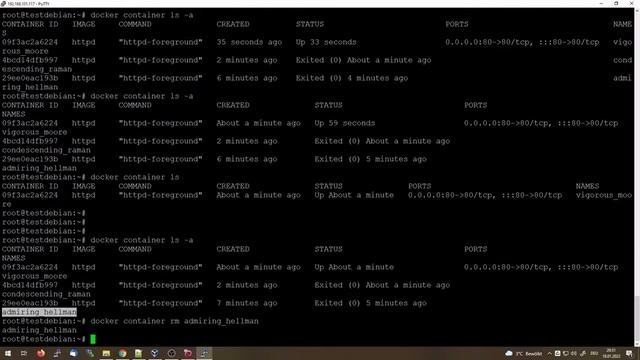Open Task View in the taskbar
640x360 pixels.
pyautogui.click(x=24, y=353)
